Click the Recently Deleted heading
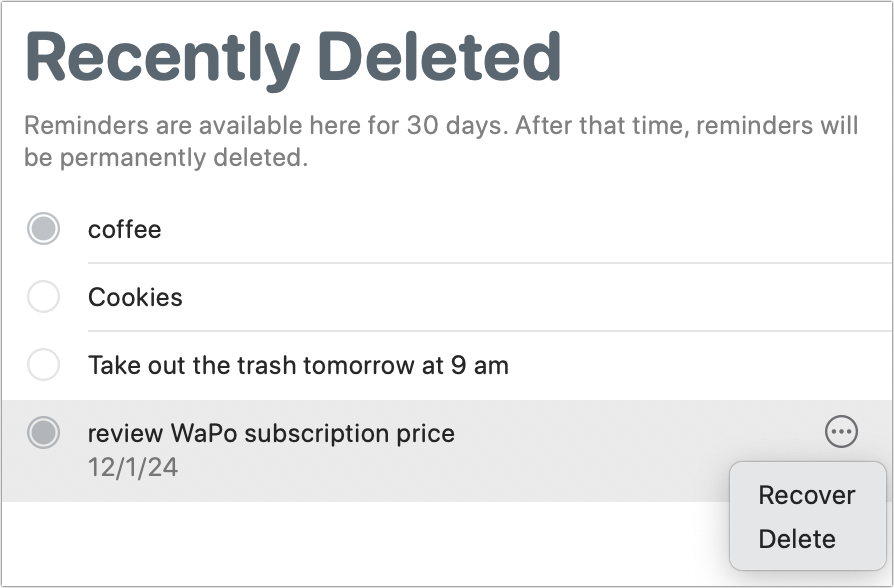This screenshot has height=588, width=894. [x=294, y=59]
